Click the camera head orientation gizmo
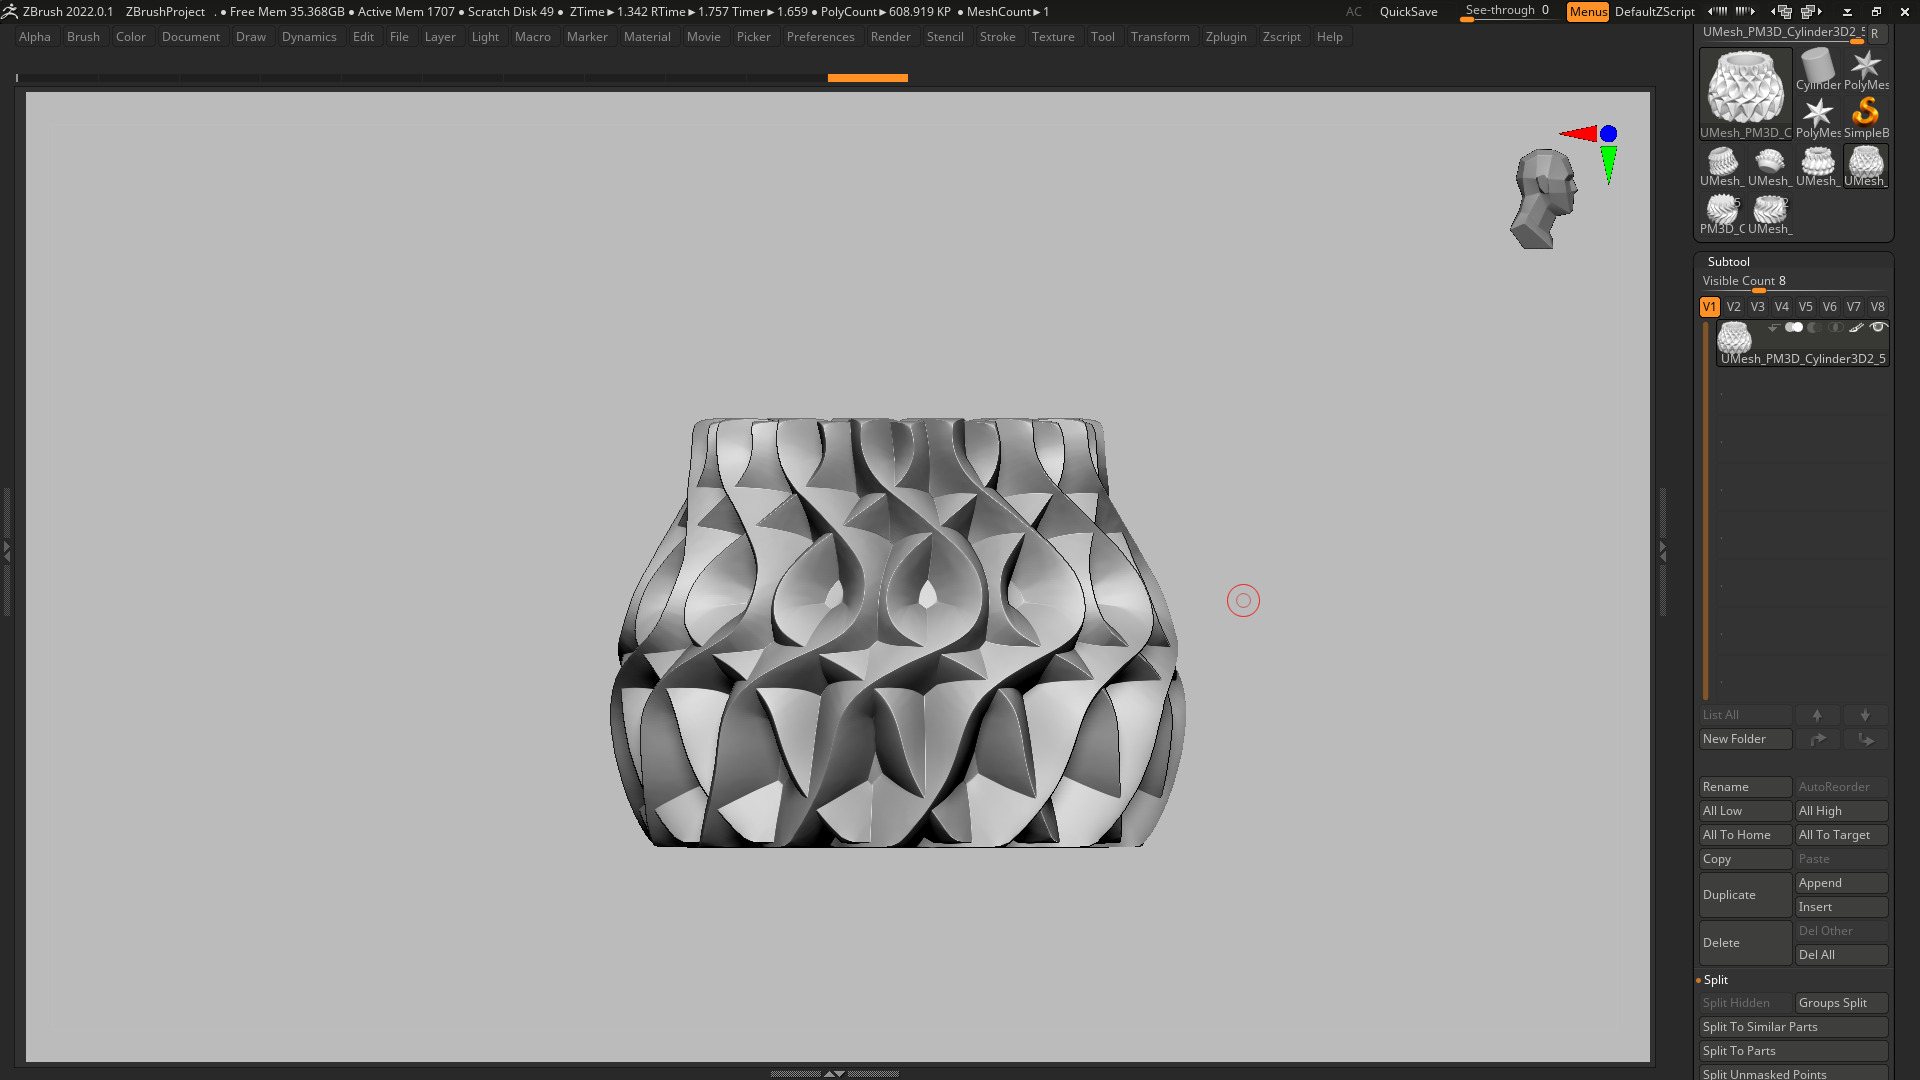Viewport: 1920px width, 1080px height. 1543,198
